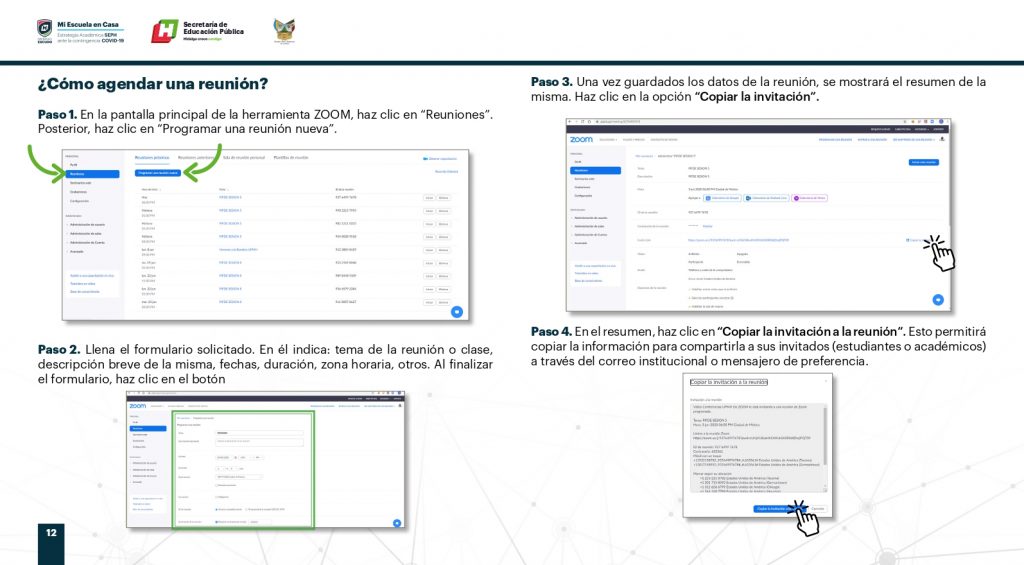Click Copiar la invitación a la reunión button

coord(780,509)
